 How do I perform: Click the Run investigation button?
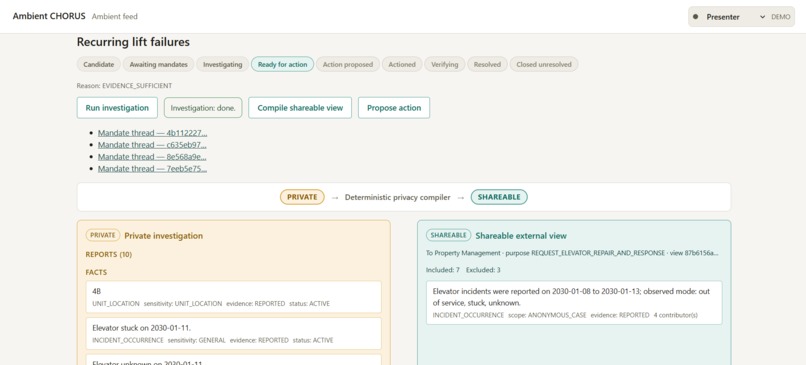click(x=117, y=108)
